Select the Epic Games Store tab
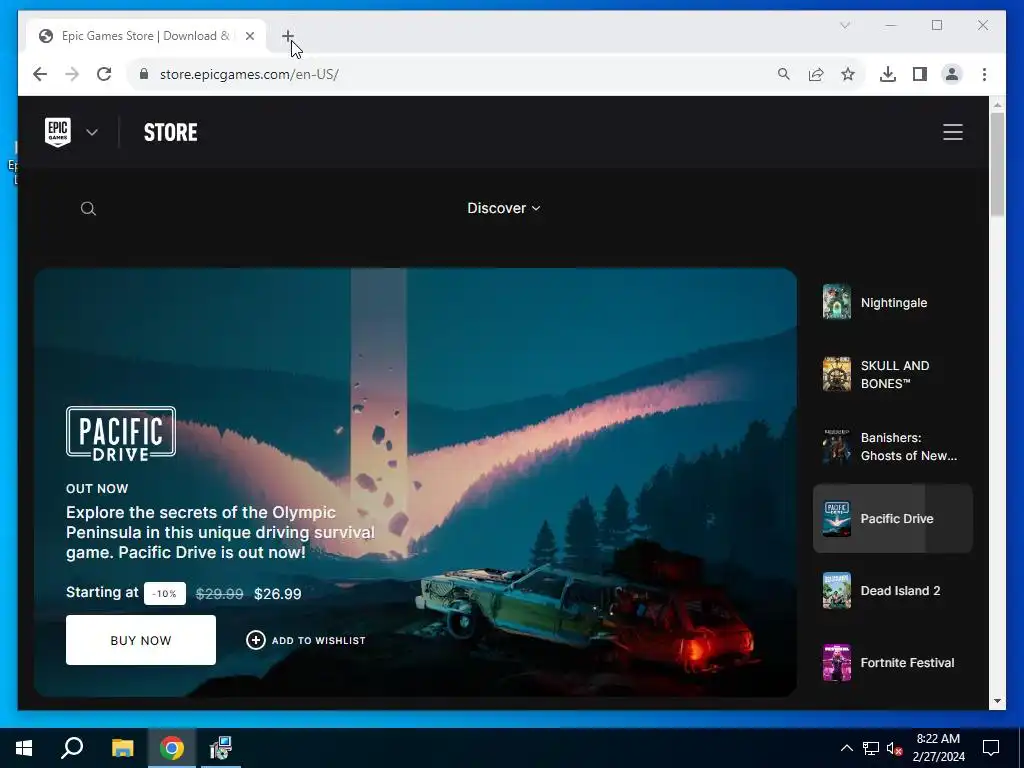 click(x=146, y=36)
